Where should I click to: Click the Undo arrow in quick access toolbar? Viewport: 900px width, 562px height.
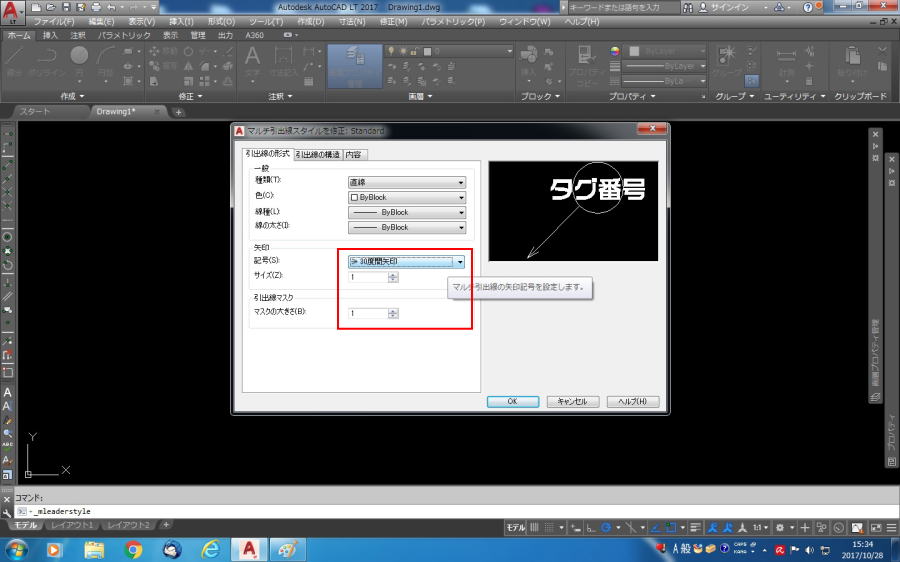[111, 7]
